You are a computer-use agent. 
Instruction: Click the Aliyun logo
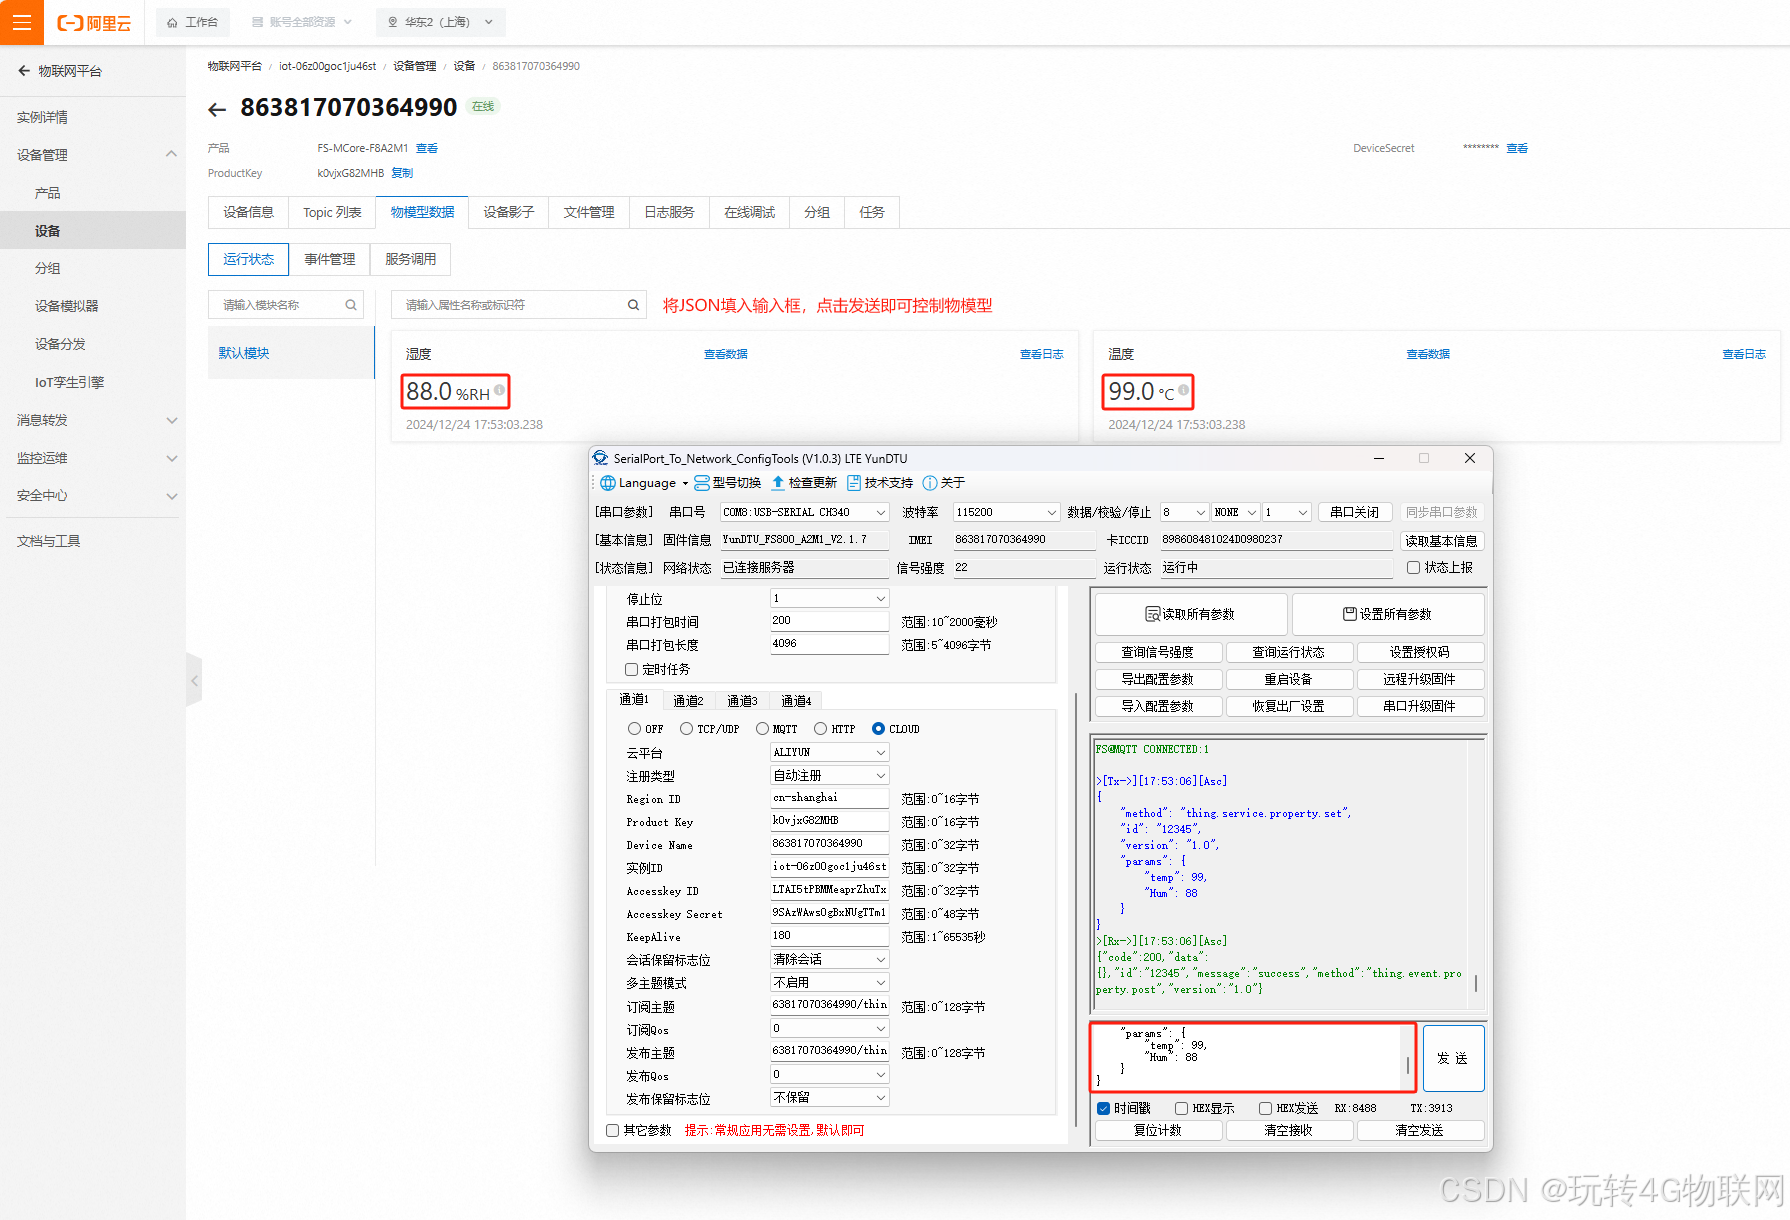(94, 22)
